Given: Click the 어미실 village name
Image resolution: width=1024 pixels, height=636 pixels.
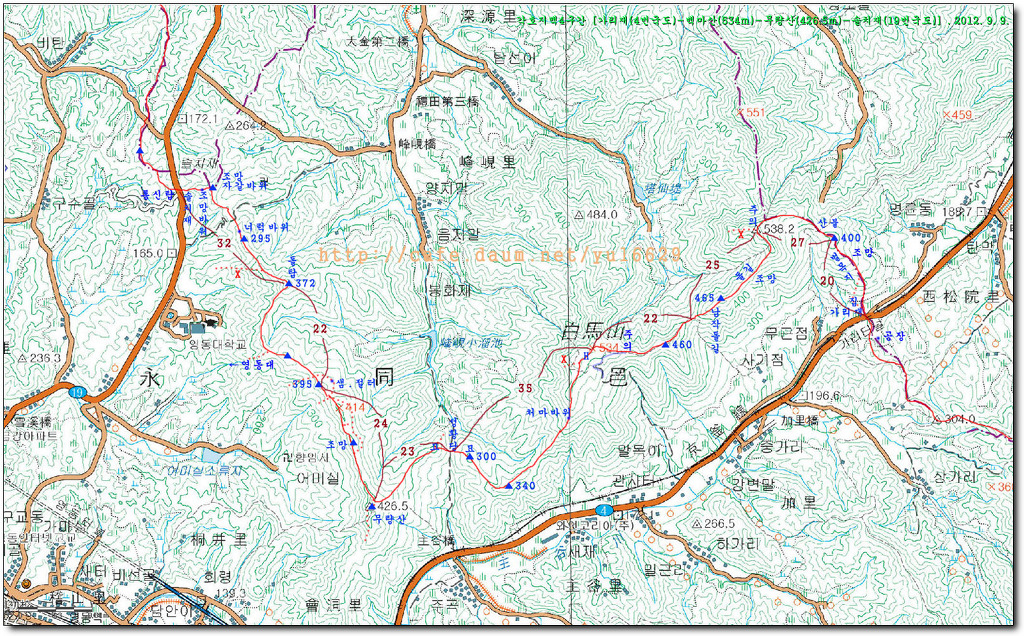Looking at the screenshot, I should (318, 478).
